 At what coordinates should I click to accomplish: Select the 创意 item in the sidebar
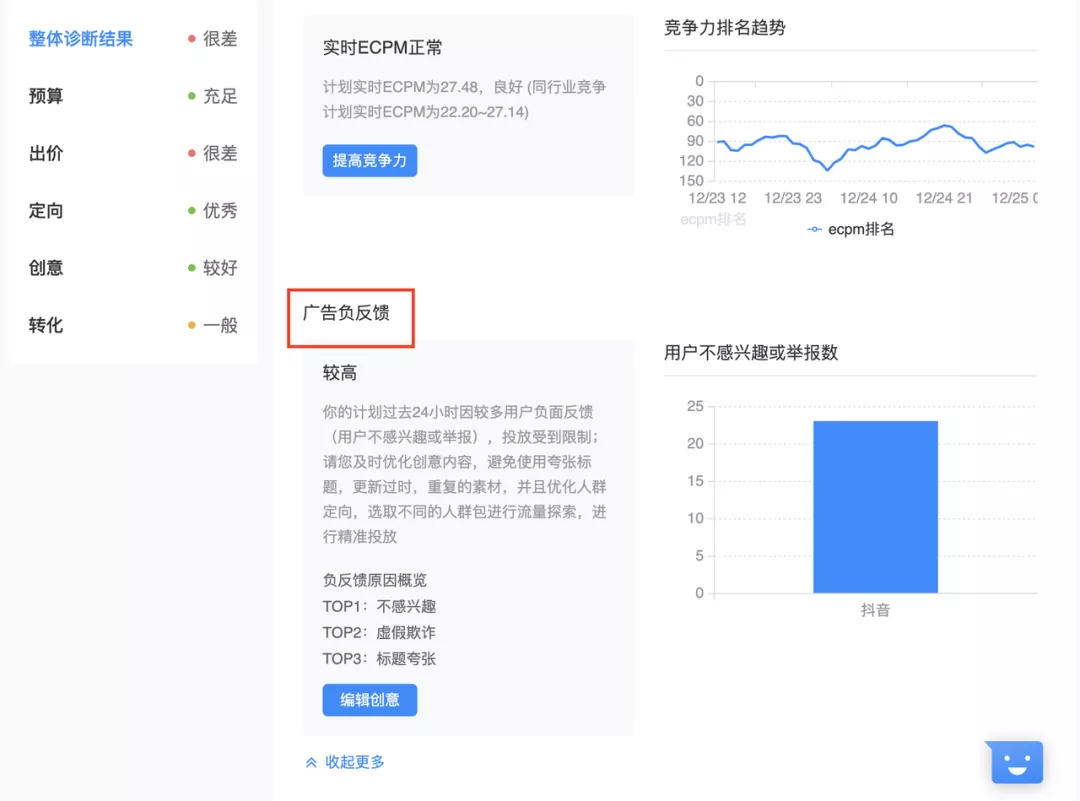pyautogui.click(x=45, y=267)
